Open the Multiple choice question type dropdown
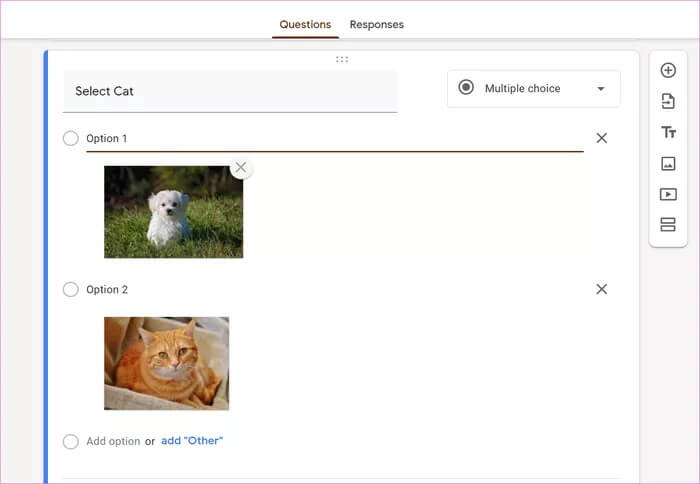The image size is (700, 484). tap(533, 88)
